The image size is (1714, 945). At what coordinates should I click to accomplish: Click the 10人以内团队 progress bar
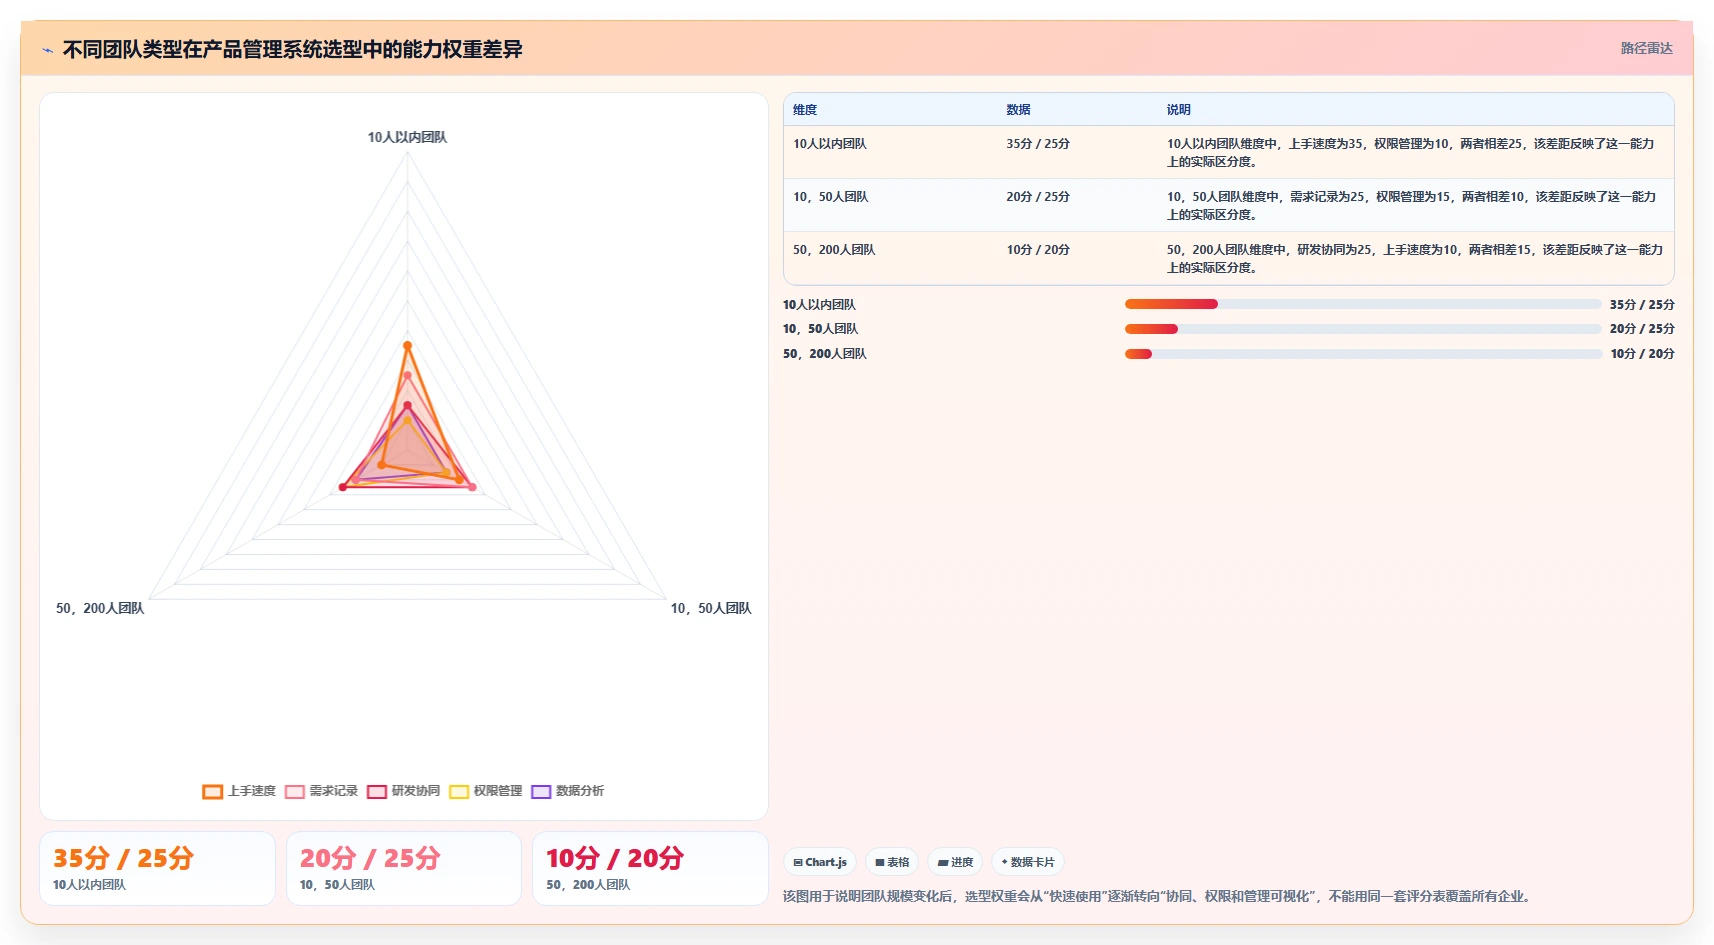tap(1363, 304)
